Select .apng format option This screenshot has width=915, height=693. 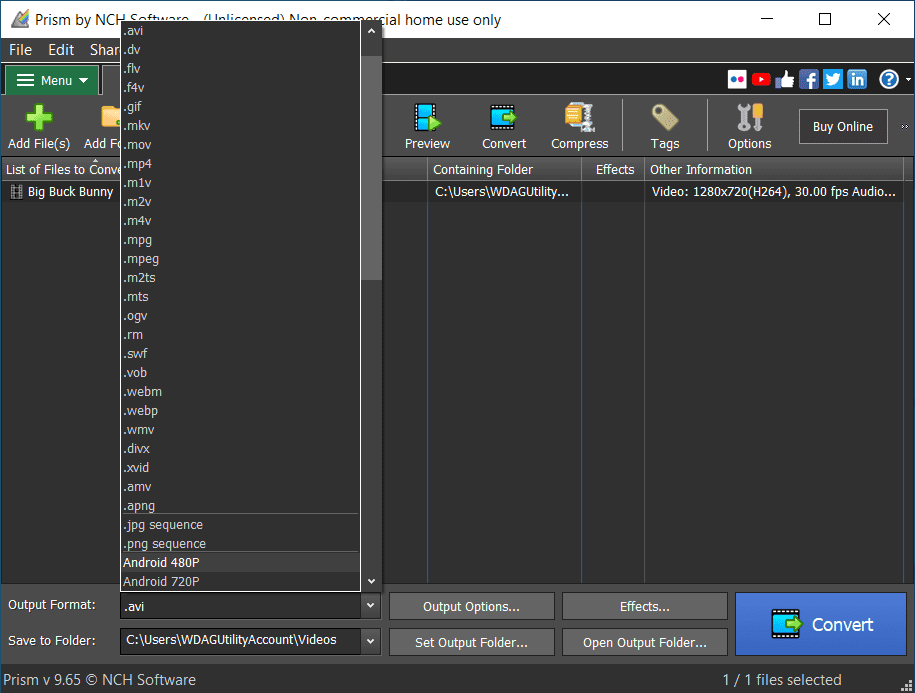240,506
